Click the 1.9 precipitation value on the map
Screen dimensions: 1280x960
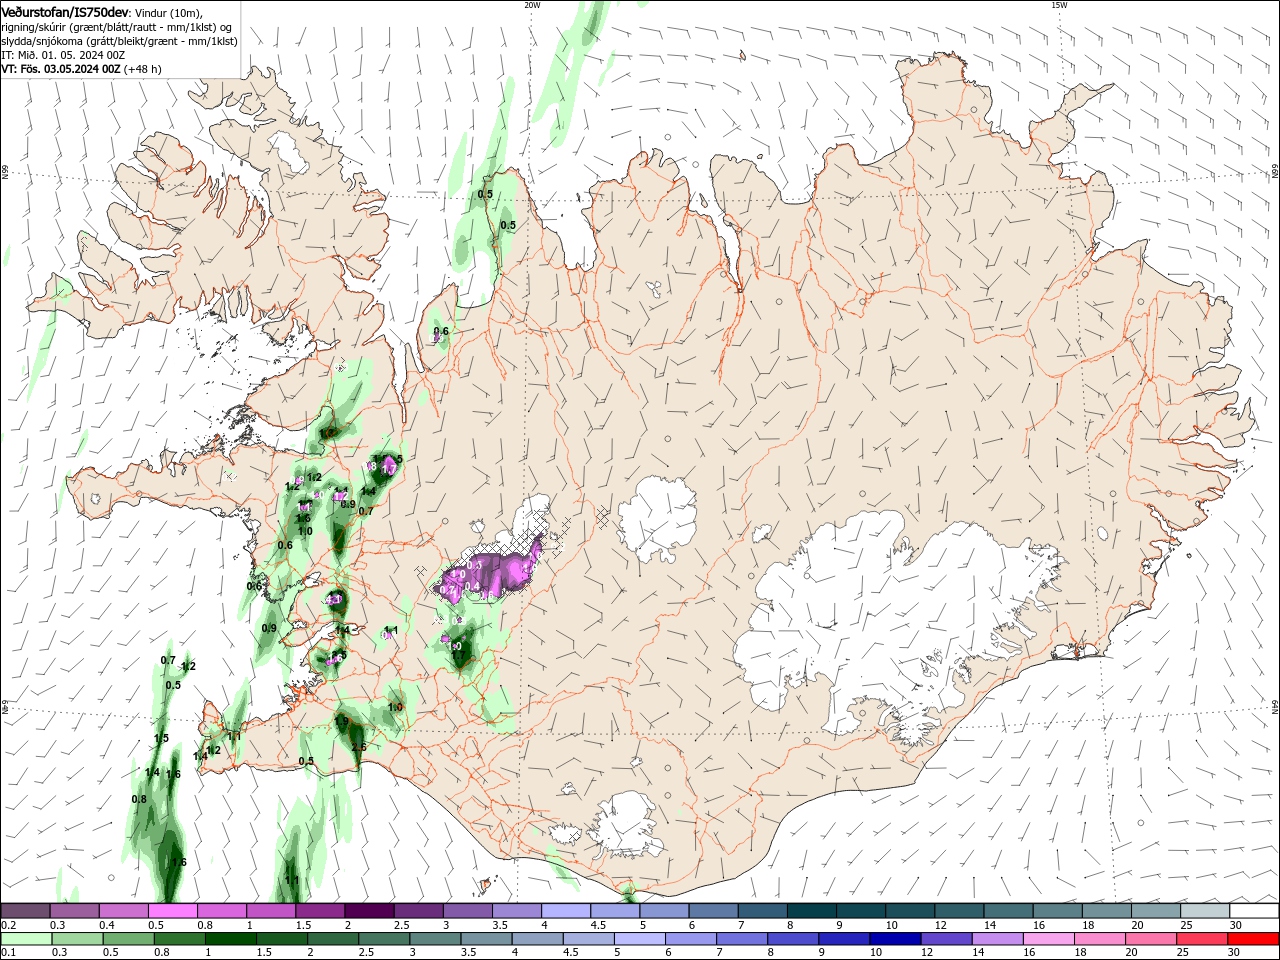click(341, 721)
